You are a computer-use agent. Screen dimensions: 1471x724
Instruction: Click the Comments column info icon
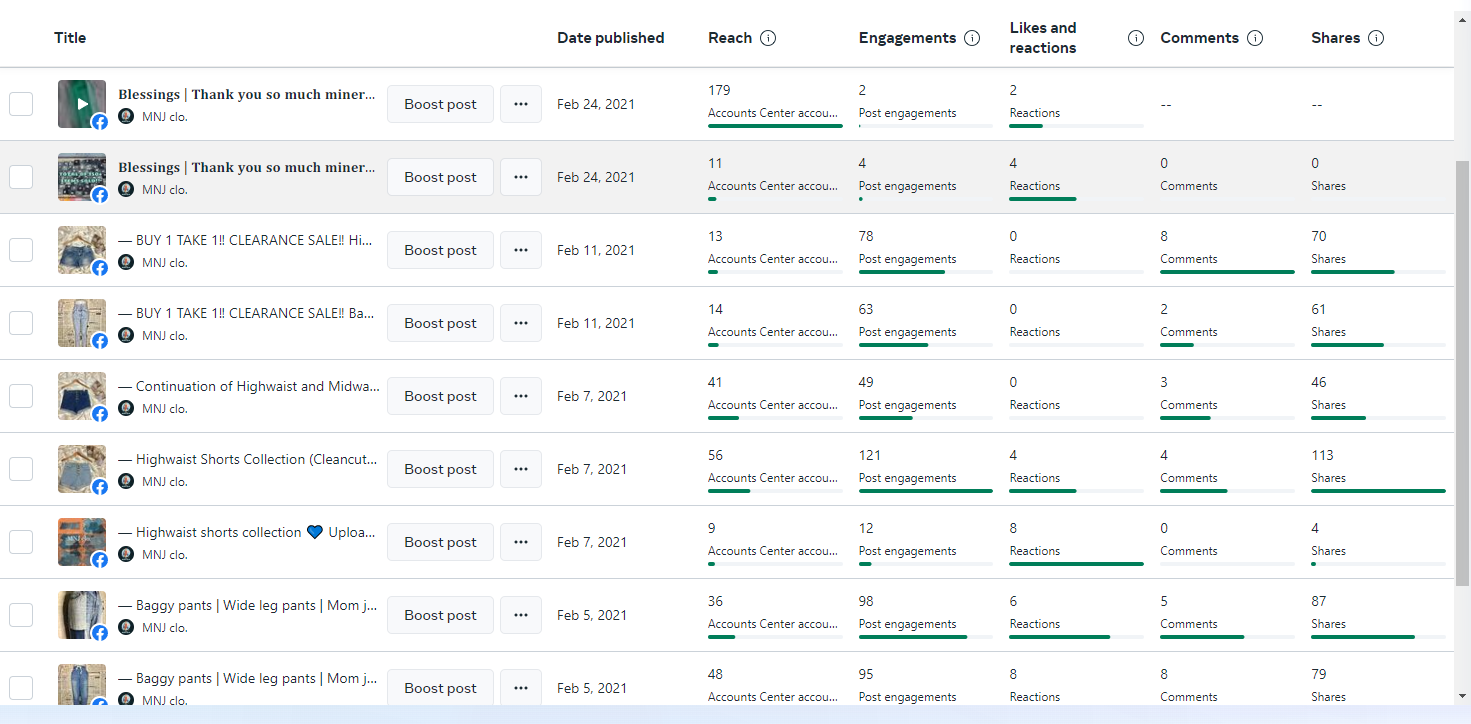coord(1255,38)
